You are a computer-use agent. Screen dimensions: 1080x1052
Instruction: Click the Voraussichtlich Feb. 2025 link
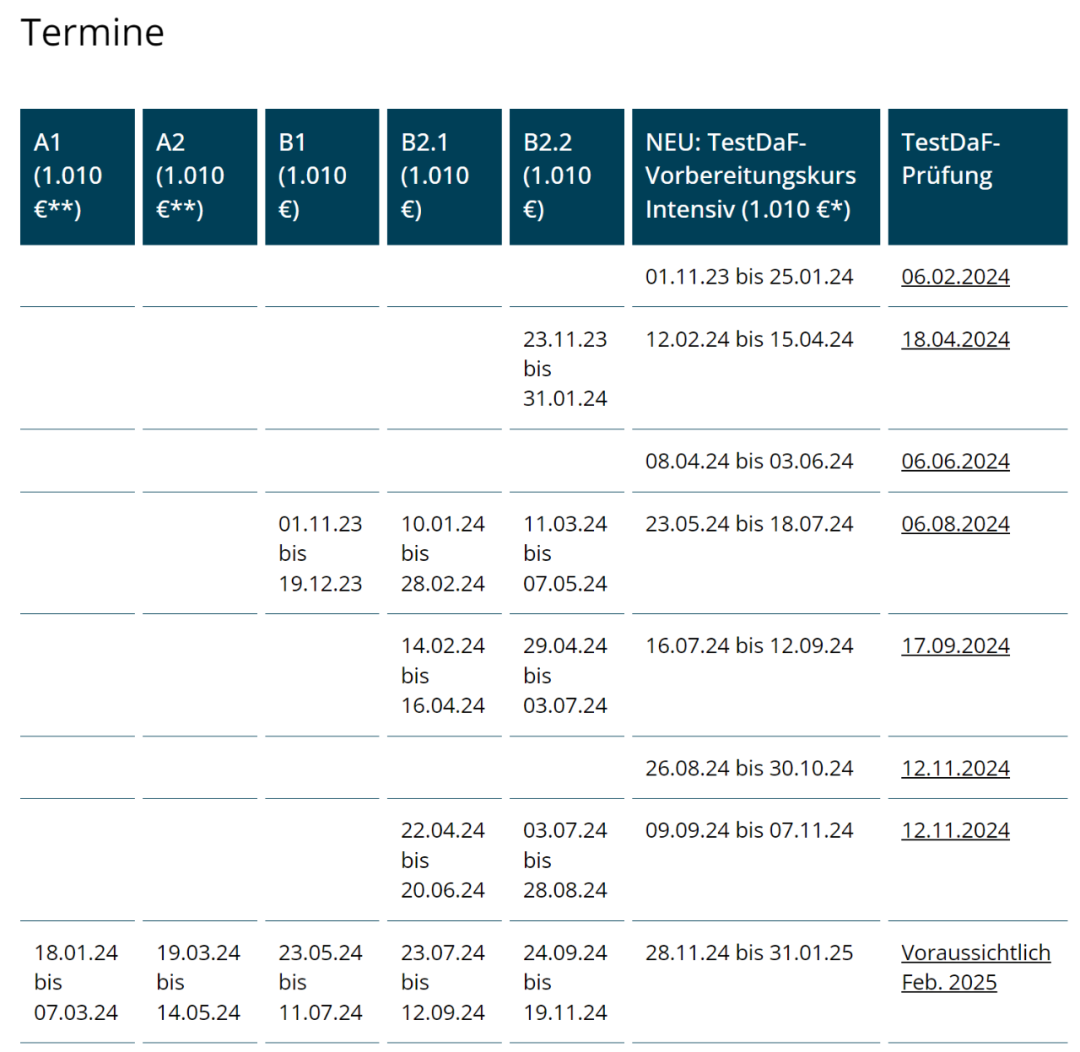click(975, 967)
